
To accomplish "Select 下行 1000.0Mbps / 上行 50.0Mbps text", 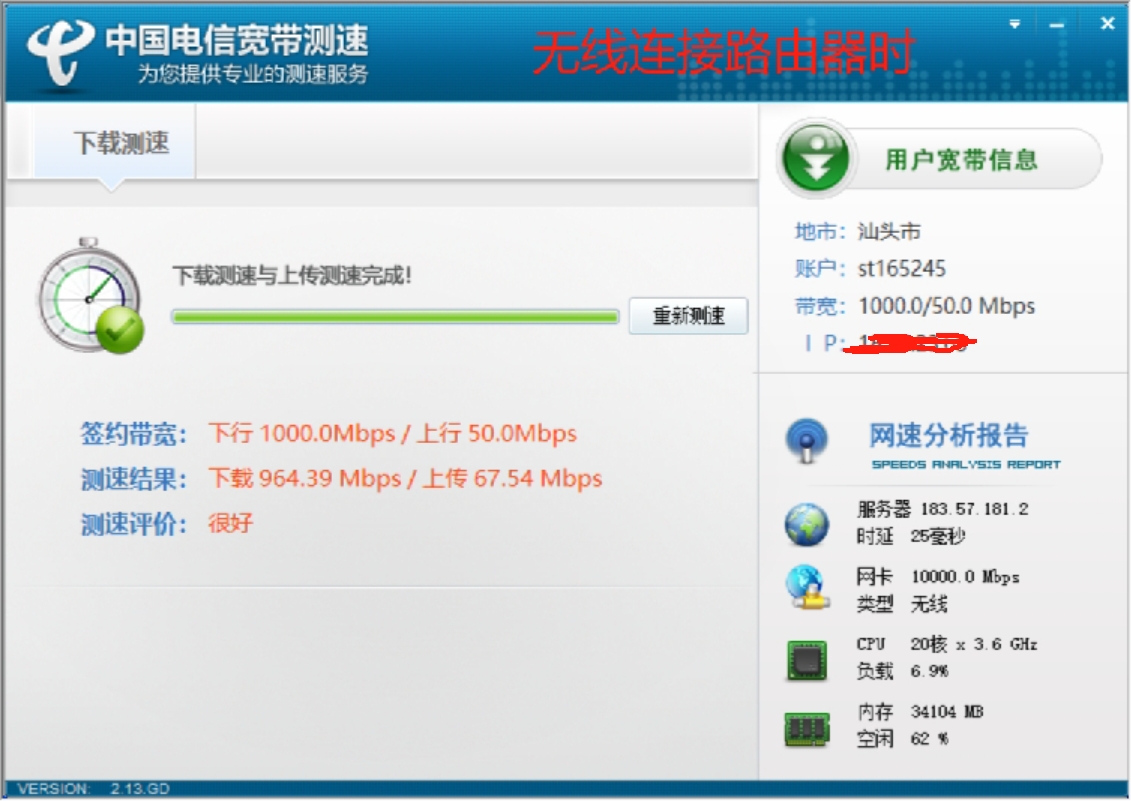I will [x=393, y=433].
